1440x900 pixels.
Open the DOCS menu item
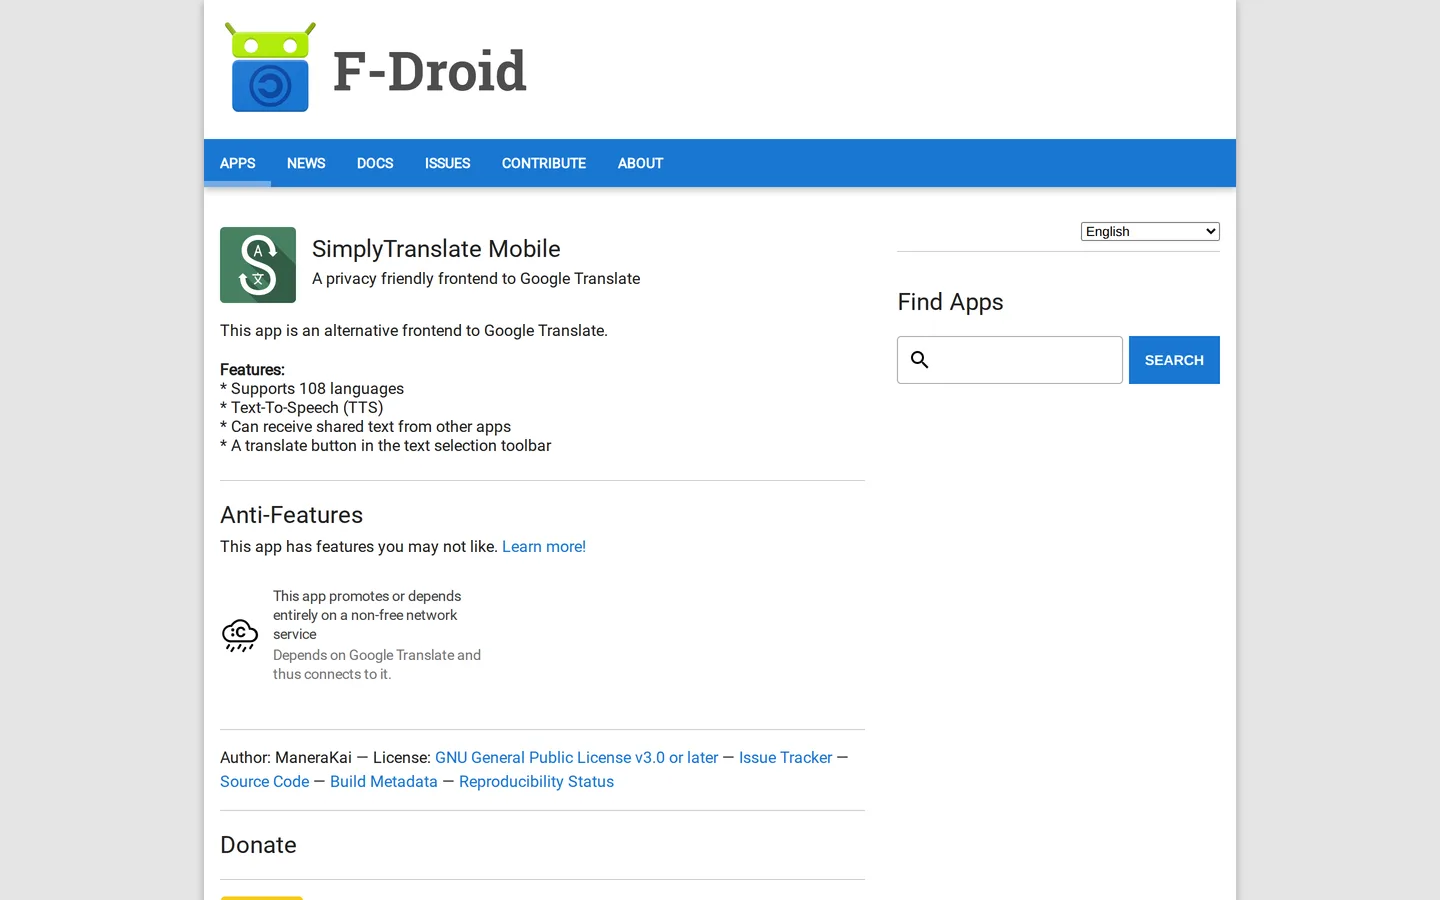coord(375,163)
